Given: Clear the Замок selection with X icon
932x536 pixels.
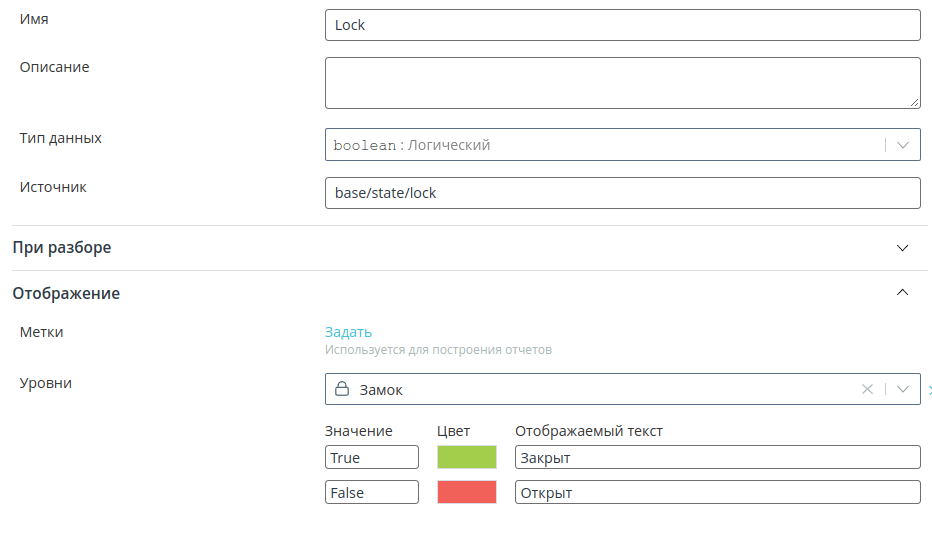Looking at the screenshot, I should [867, 389].
